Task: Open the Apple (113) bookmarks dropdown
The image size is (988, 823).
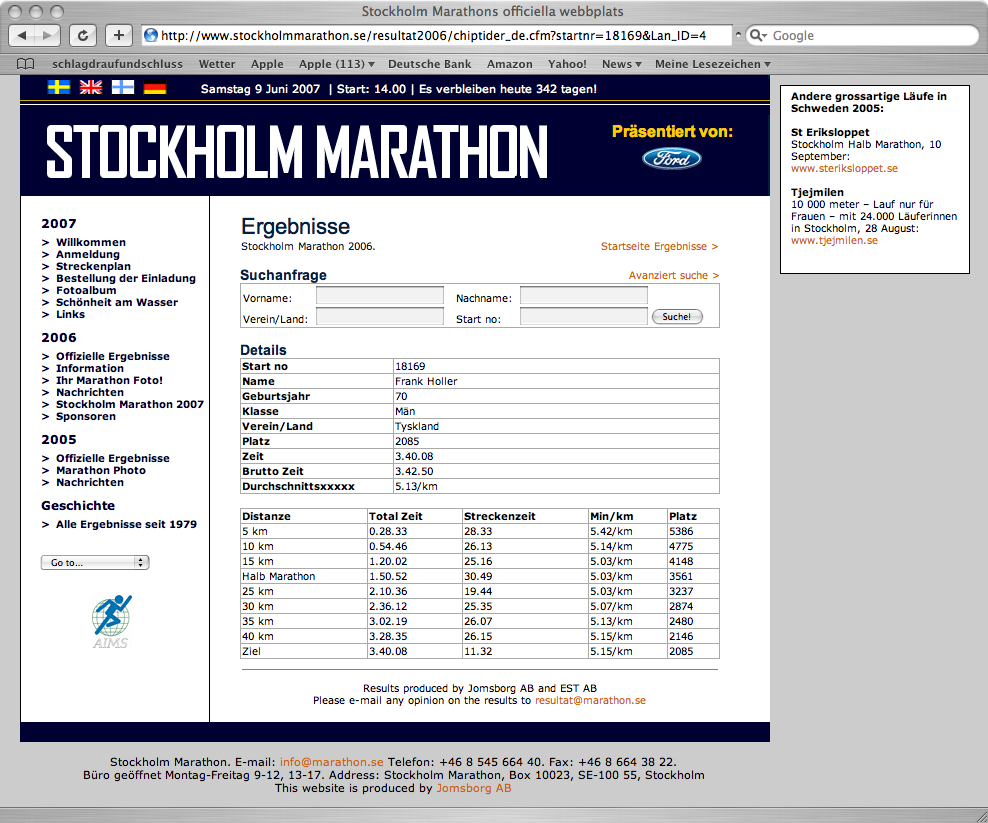Action: click(x=336, y=64)
